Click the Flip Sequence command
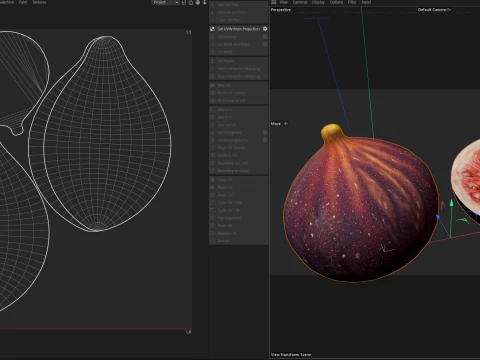Image resolution: width=480 pixels, height=360 pixels. (x=239, y=218)
